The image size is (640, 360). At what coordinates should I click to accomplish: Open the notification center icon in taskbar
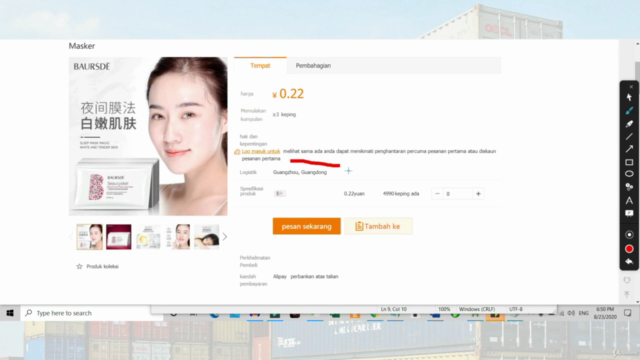pyautogui.click(x=627, y=313)
